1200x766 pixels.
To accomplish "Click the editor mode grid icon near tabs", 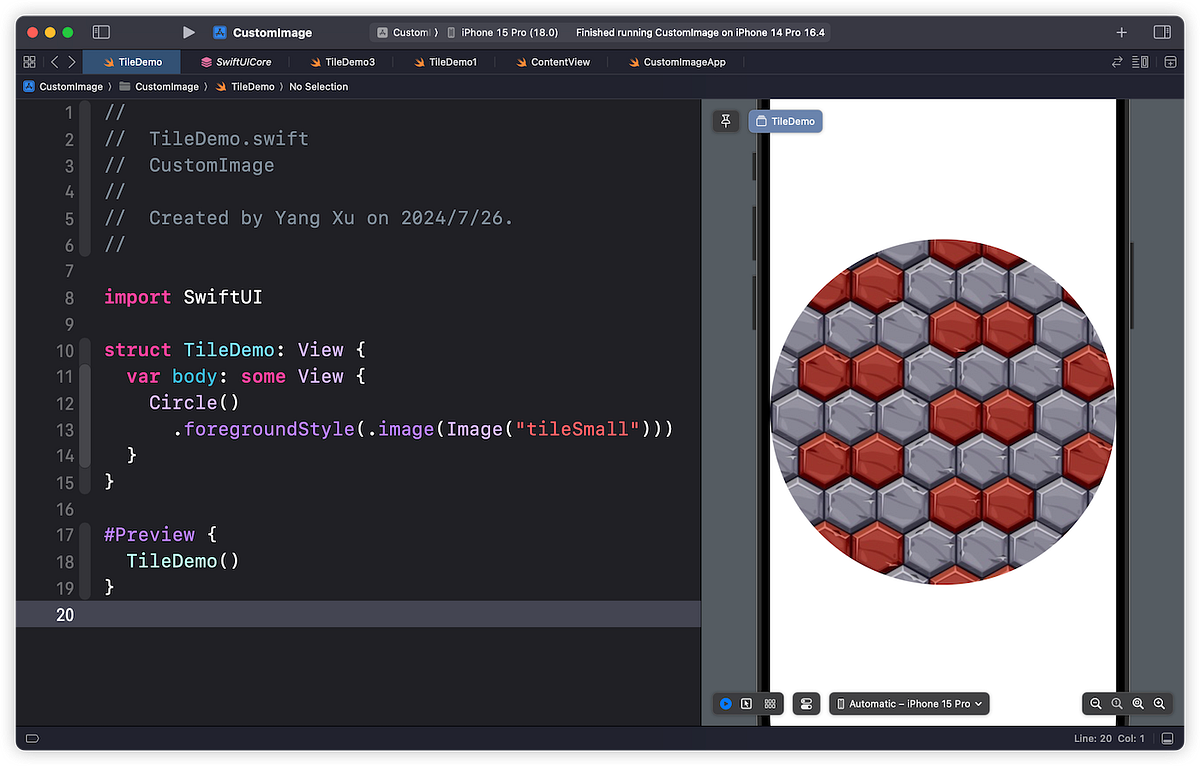I will (29, 61).
